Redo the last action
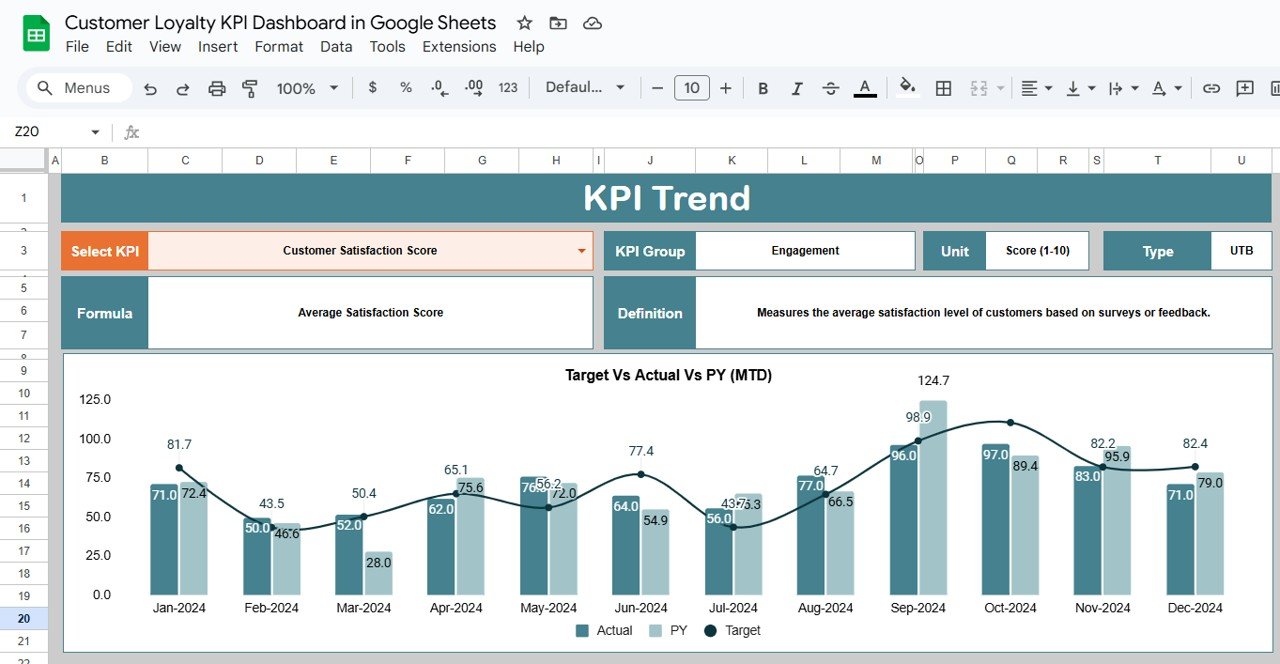The width and height of the screenshot is (1280, 664). coord(183,88)
